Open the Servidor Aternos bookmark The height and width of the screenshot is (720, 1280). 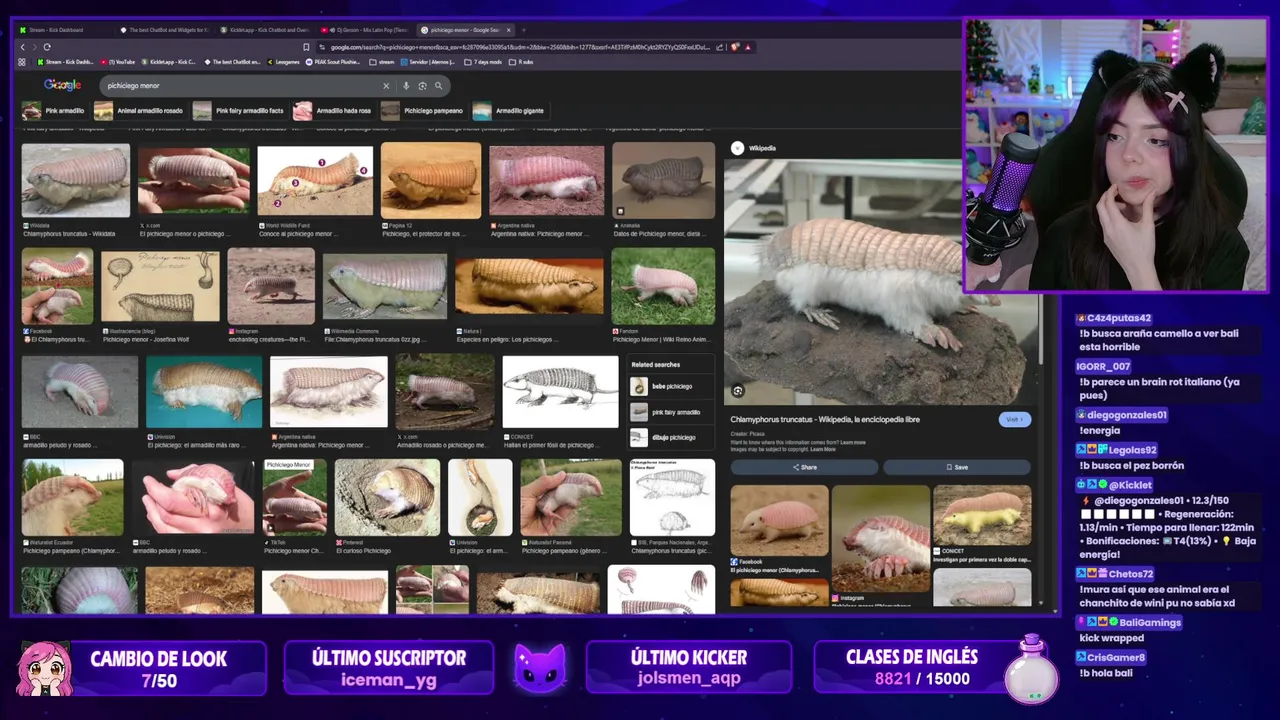click(x=429, y=62)
